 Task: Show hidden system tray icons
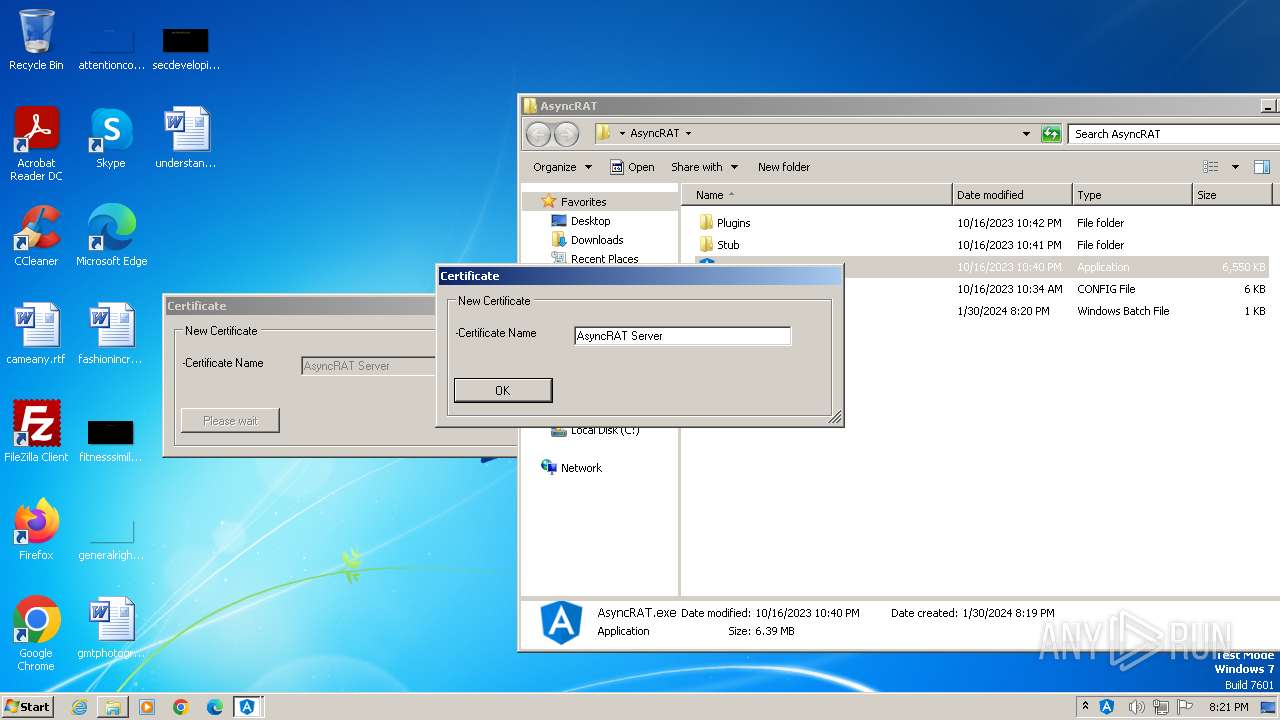pyautogui.click(x=1085, y=707)
